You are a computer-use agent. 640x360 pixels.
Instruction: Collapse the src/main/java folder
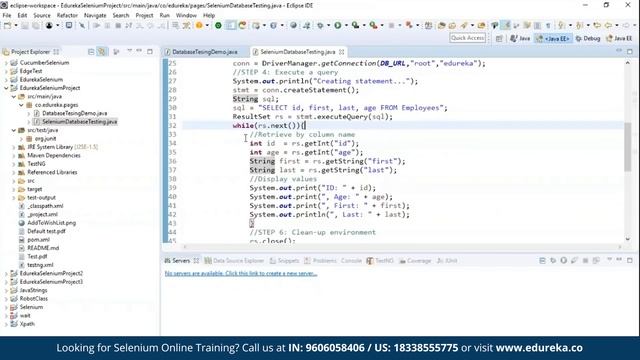click(13, 96)
